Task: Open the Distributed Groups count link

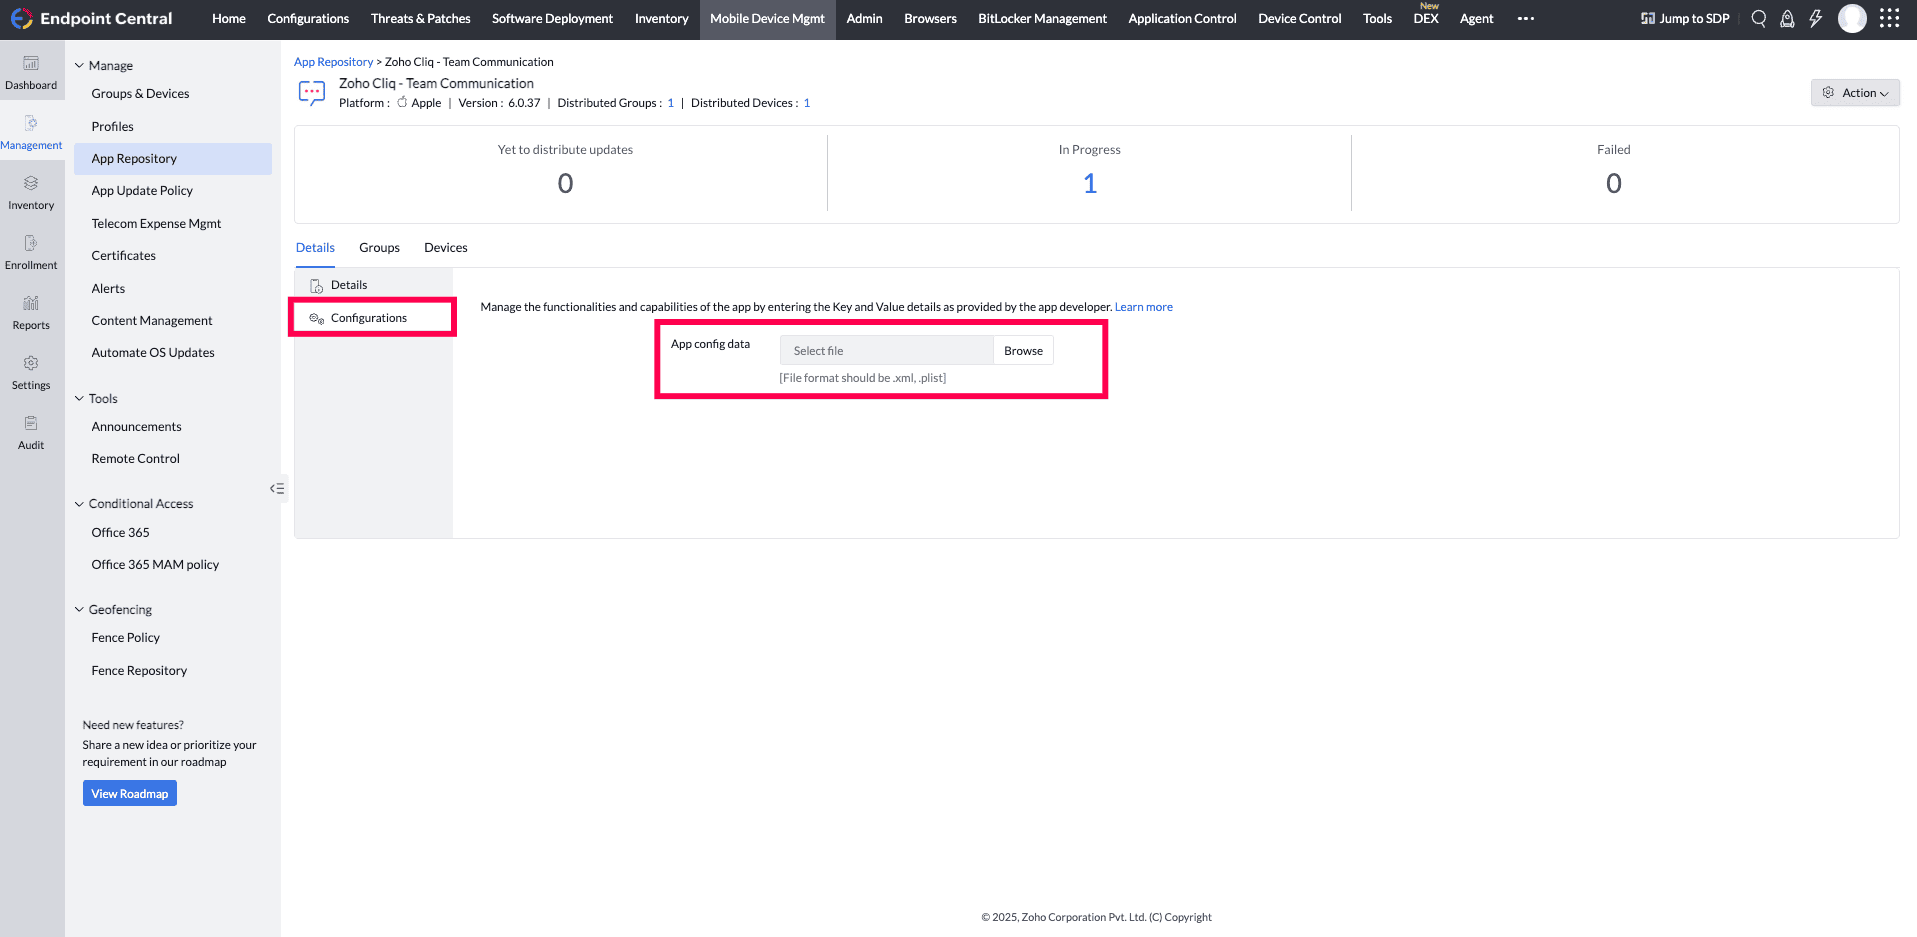Action: (x=671, y=103)
